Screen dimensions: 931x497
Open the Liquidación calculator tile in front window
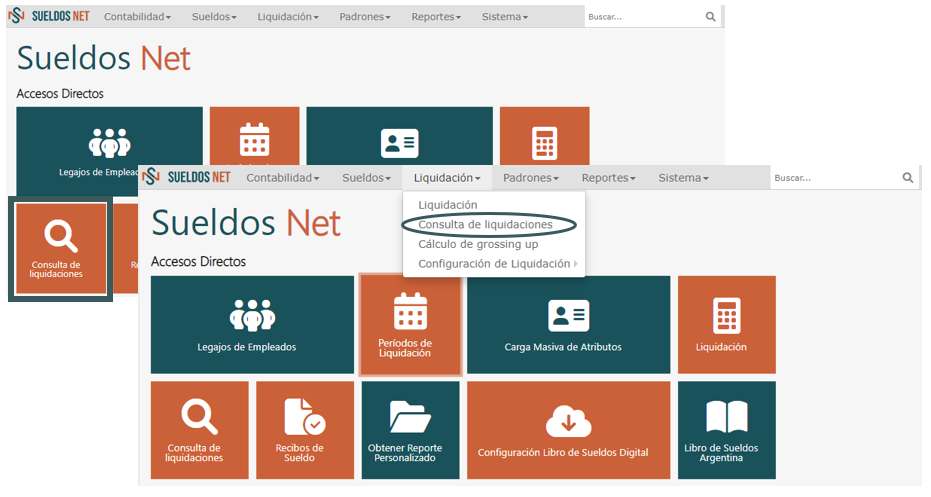pyautogui.click(x=727, y=325)
